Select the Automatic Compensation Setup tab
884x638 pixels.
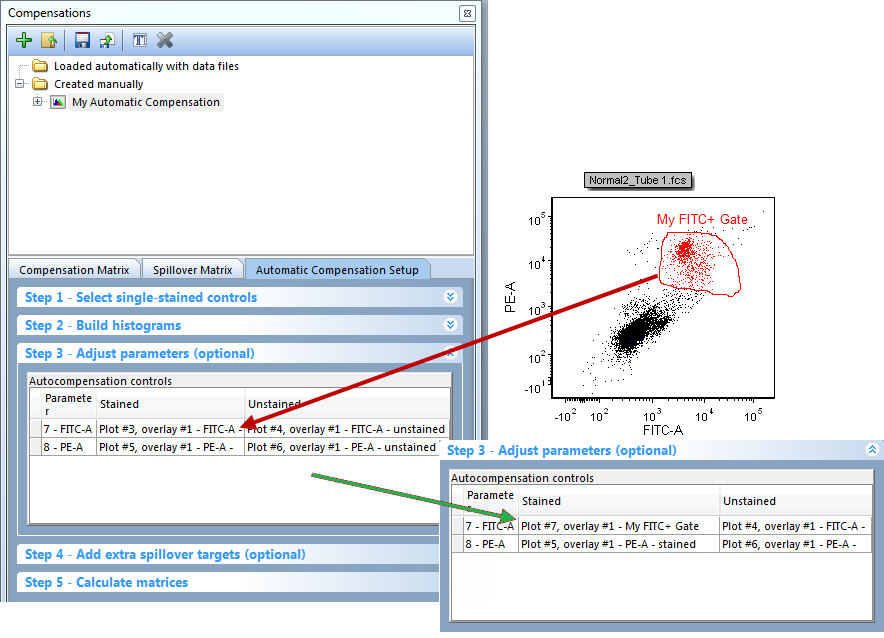(x=338, y=270)
